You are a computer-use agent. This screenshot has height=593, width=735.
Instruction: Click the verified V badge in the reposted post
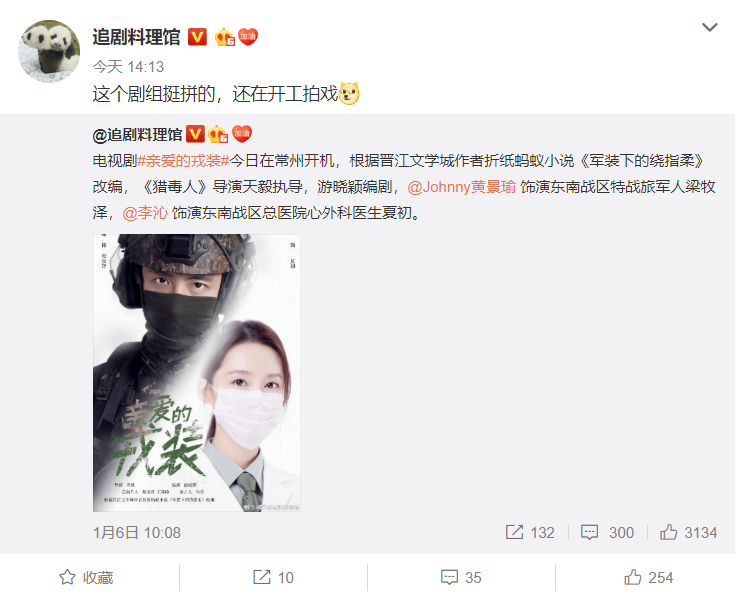click(x=195, y=135)
